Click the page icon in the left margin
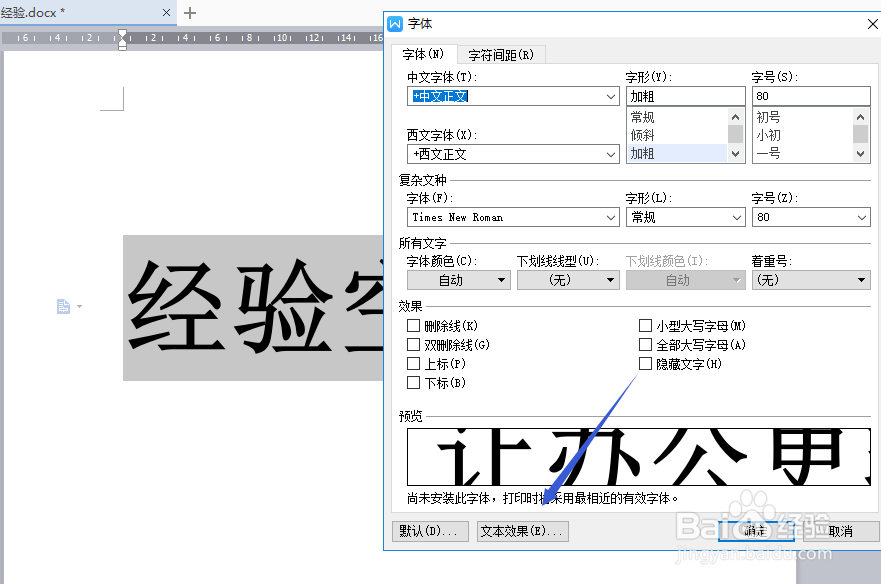 coord(65,307)
